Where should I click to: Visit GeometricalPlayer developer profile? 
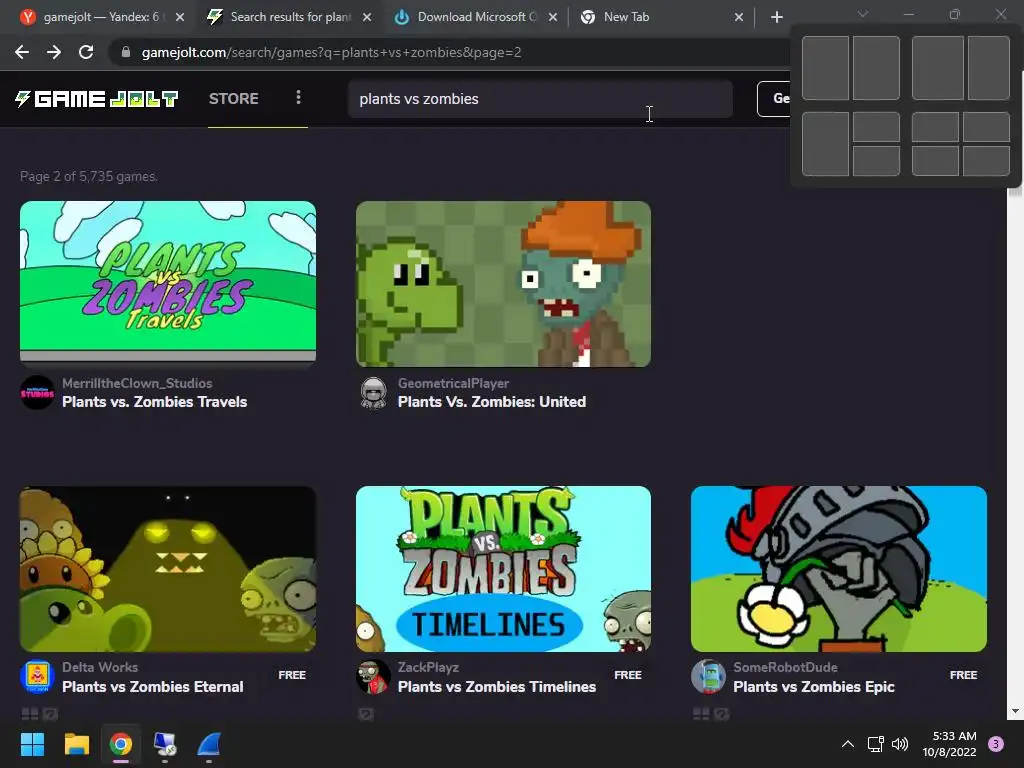[x=453, y=383]
